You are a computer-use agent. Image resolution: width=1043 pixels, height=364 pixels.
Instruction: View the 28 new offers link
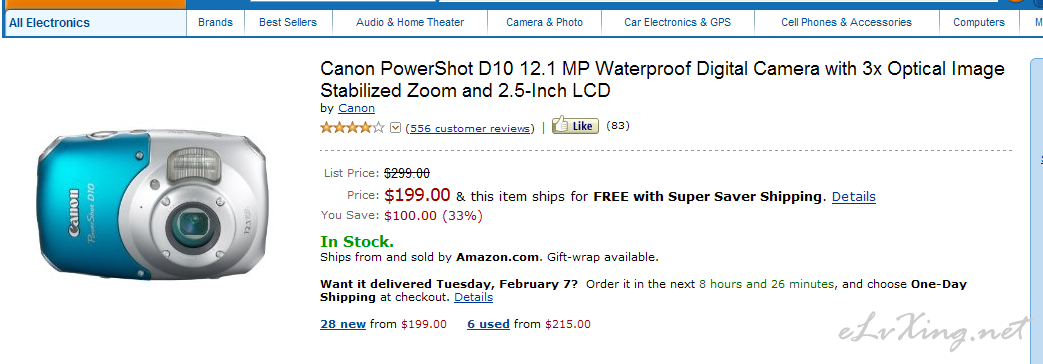343,325
